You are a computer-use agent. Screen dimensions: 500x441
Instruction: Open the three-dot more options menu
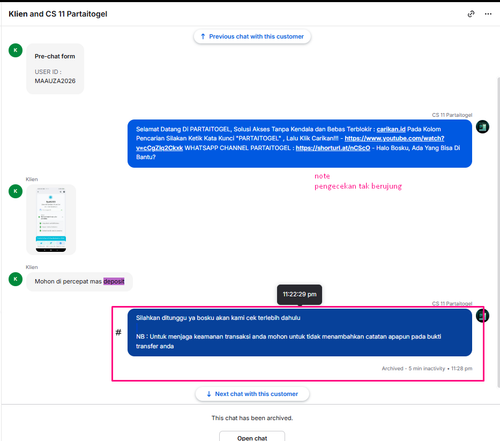tap(488, 14)
